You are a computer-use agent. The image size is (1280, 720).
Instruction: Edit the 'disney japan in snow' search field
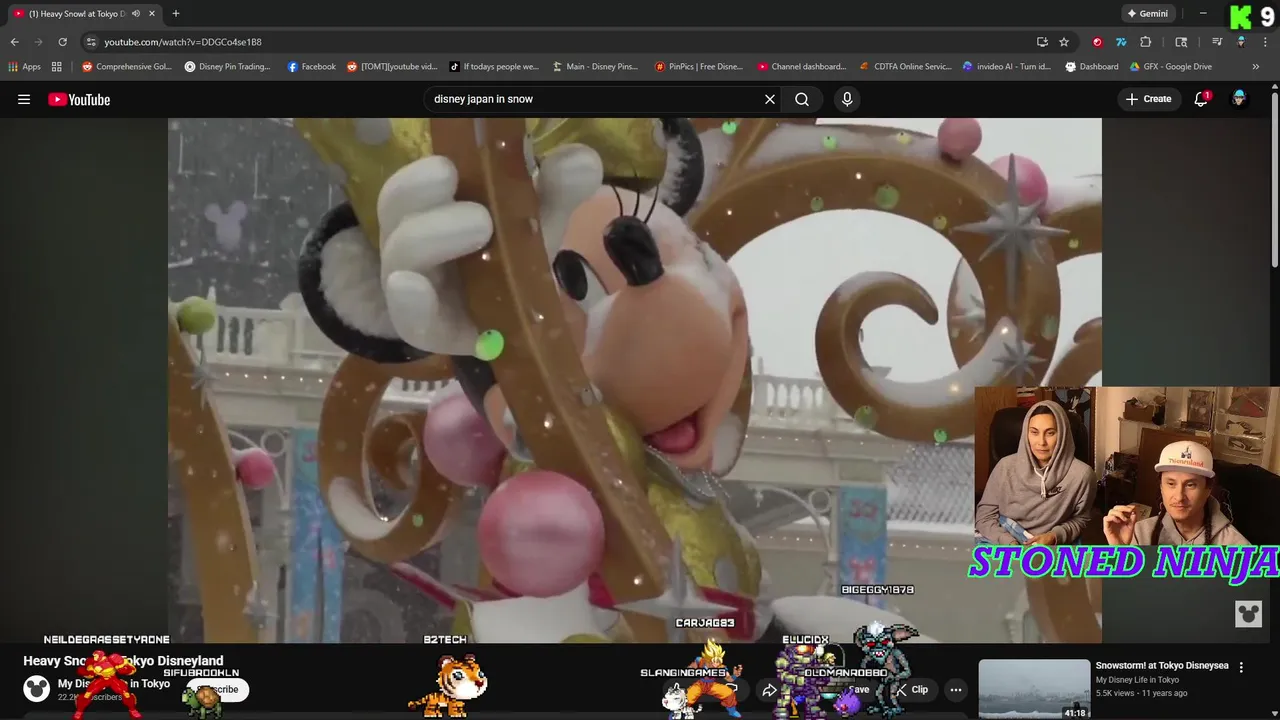tap(593, 99)
